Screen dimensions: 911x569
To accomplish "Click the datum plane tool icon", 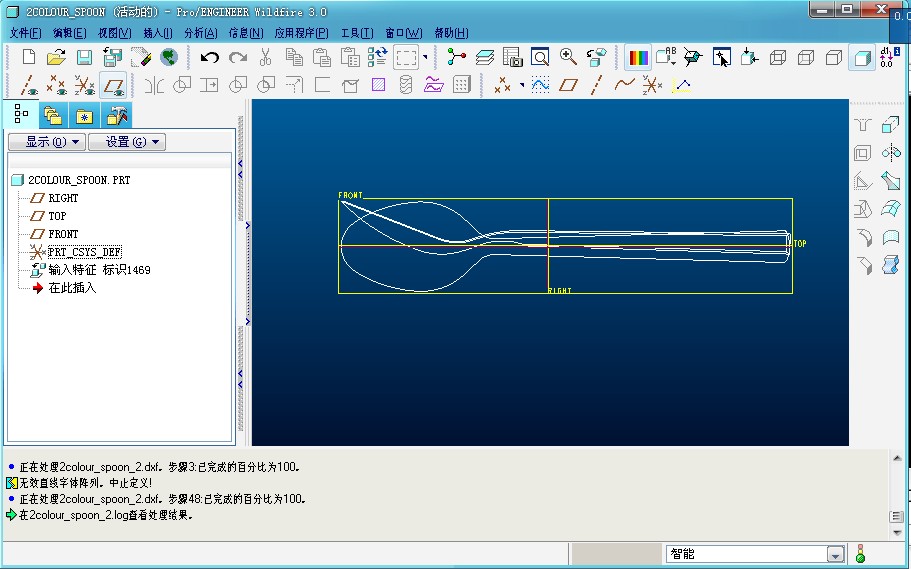I will pyautogui.click(x=568, y=85).
